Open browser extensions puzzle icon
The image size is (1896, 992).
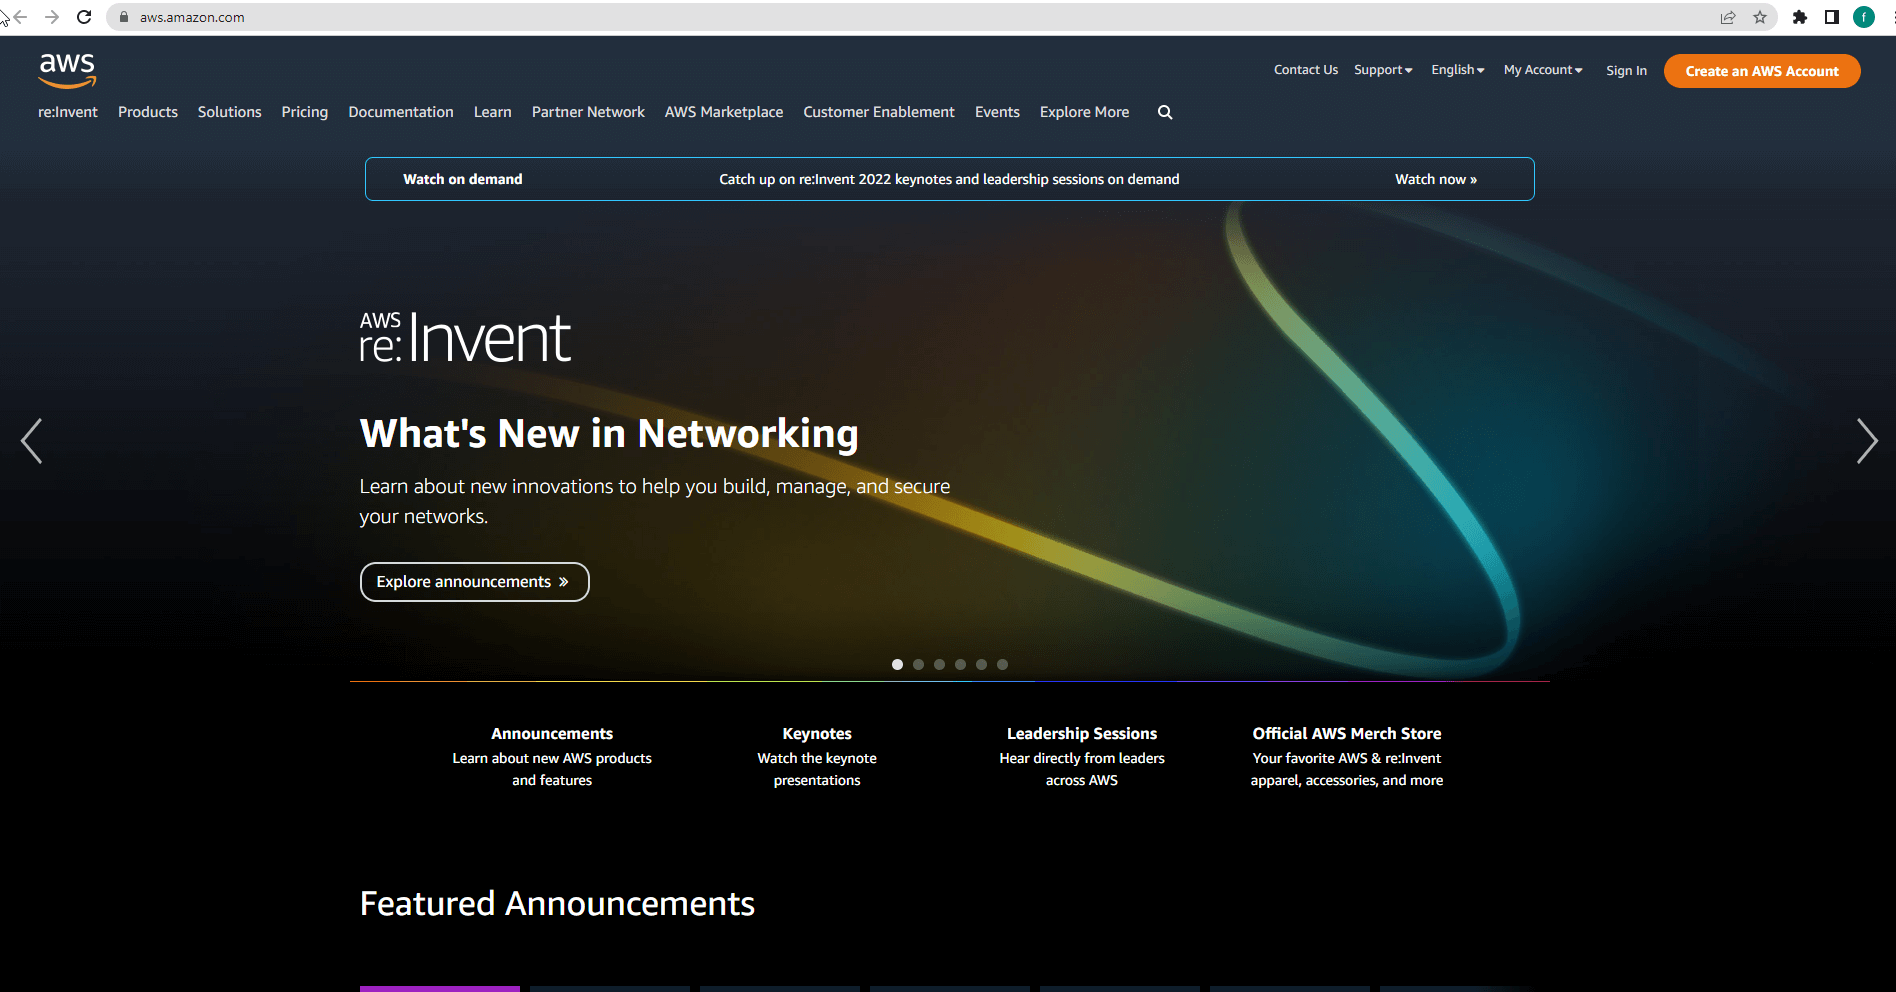(1800, 17)
